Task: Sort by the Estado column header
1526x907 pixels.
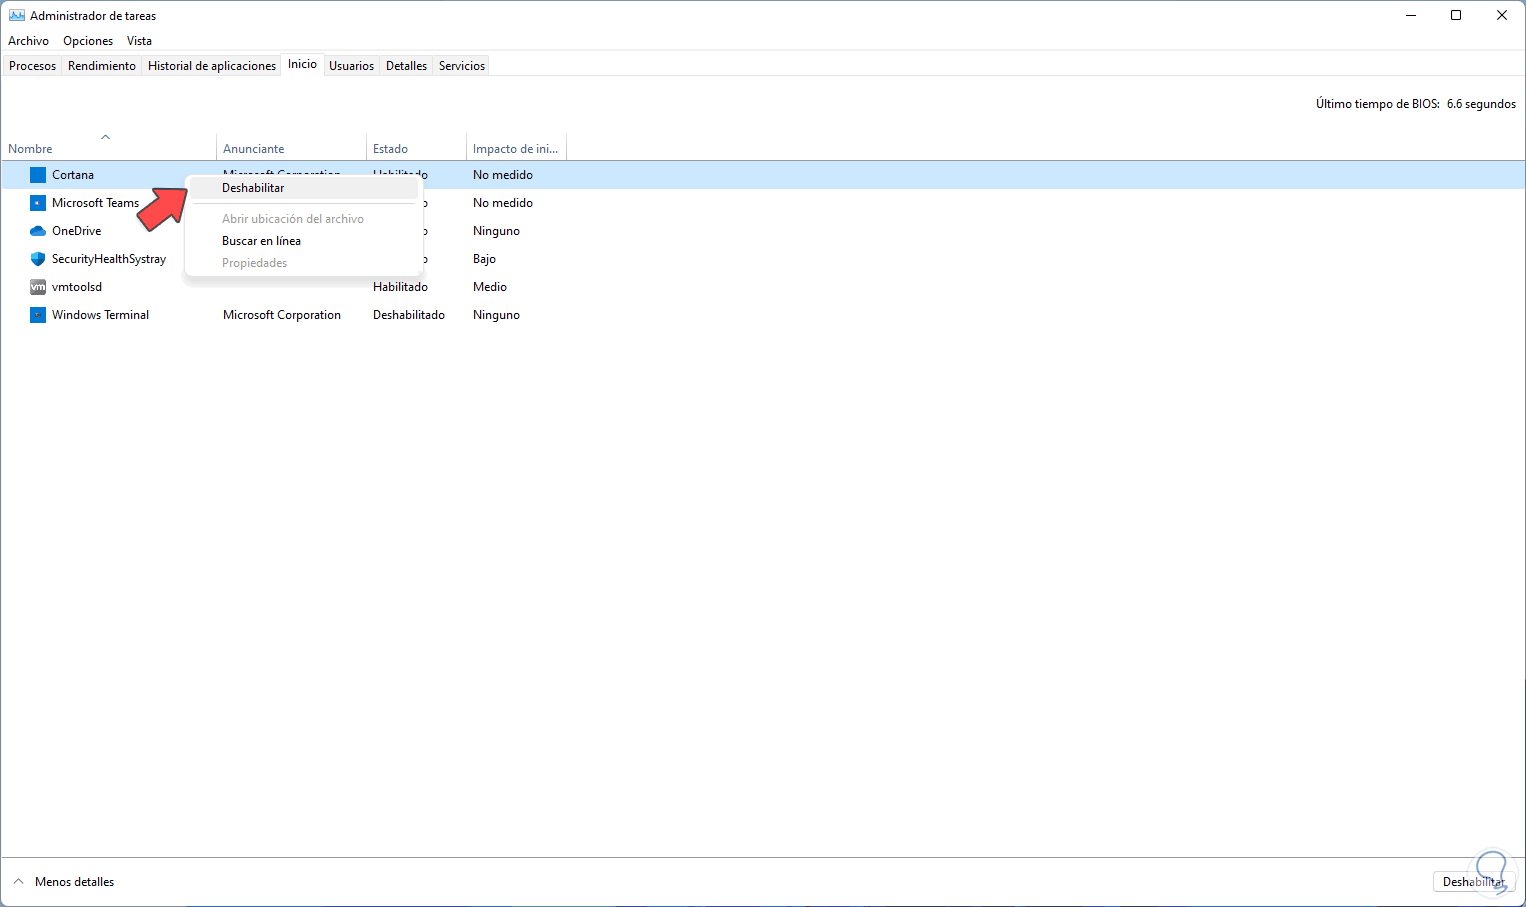Action: [416, 148]
